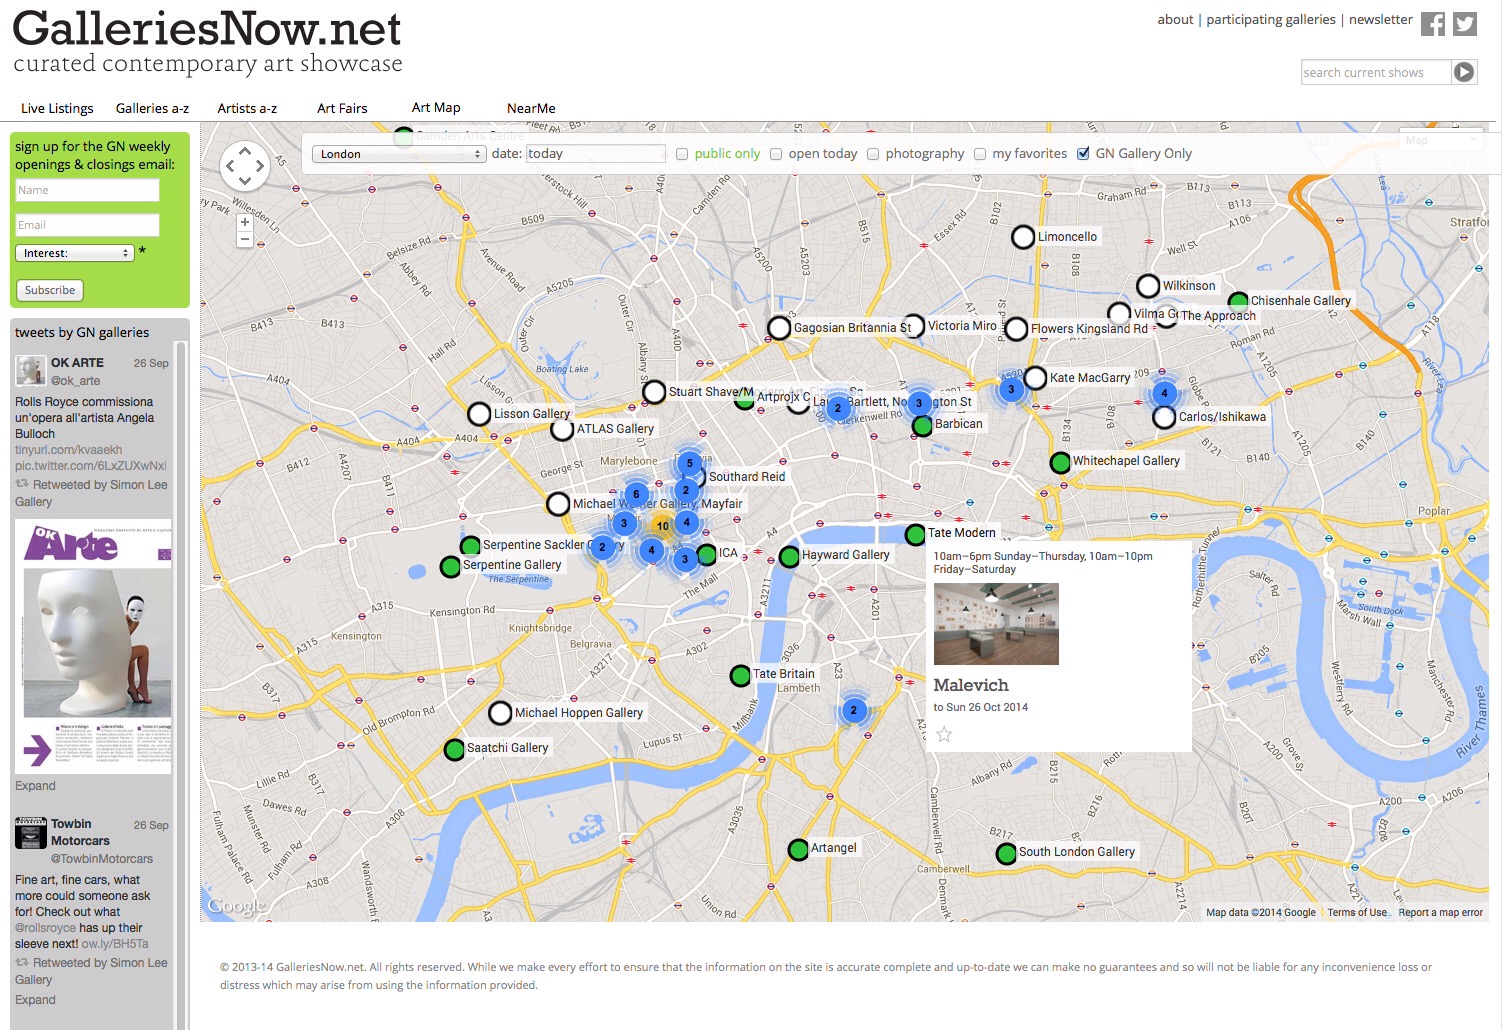
Task: Click the Serpentine Gallery green marker
Action: [450, 567]
